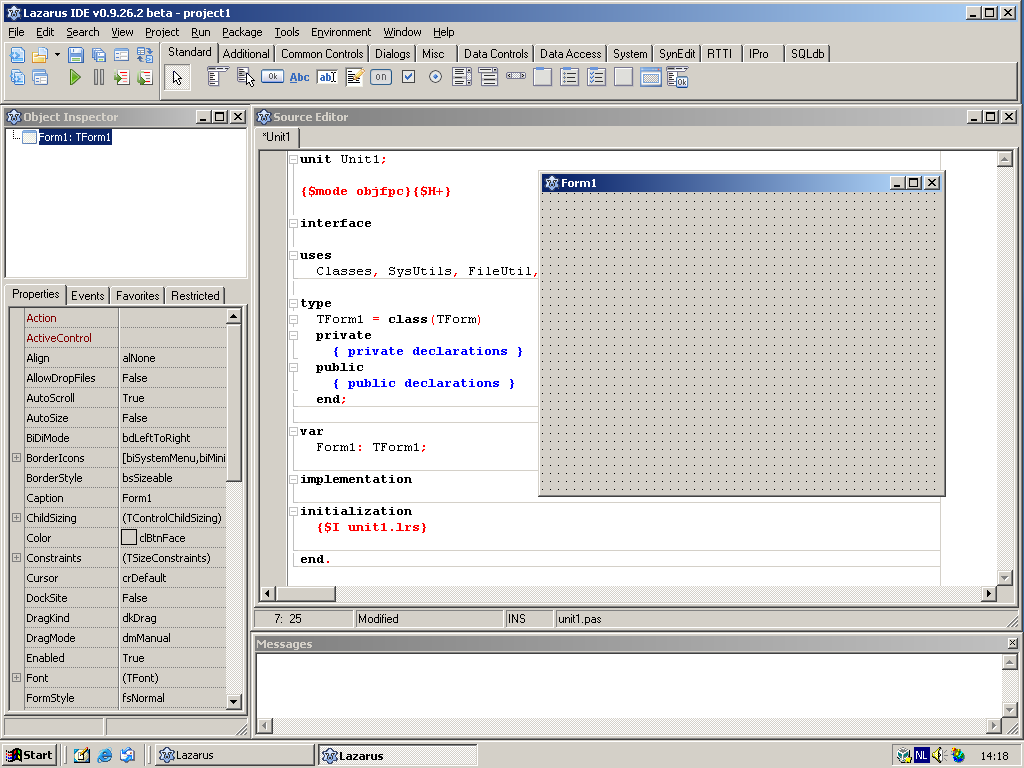The image size is (1024, 768).
Task: Run the project with the green Run button
Action: point(75,76)
